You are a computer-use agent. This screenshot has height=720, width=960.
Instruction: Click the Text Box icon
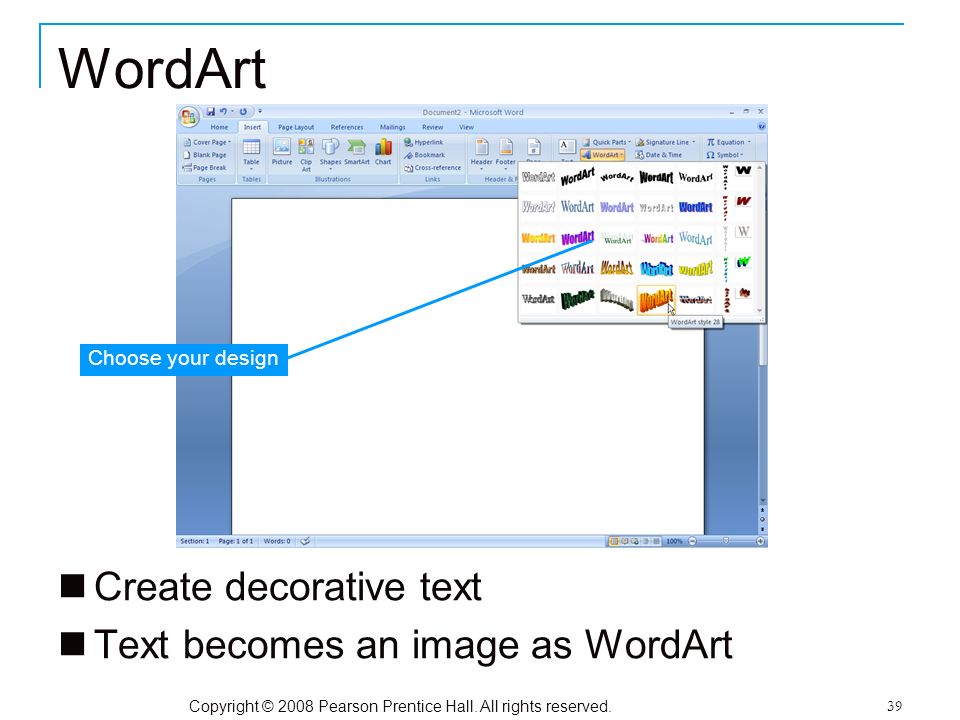566,147
